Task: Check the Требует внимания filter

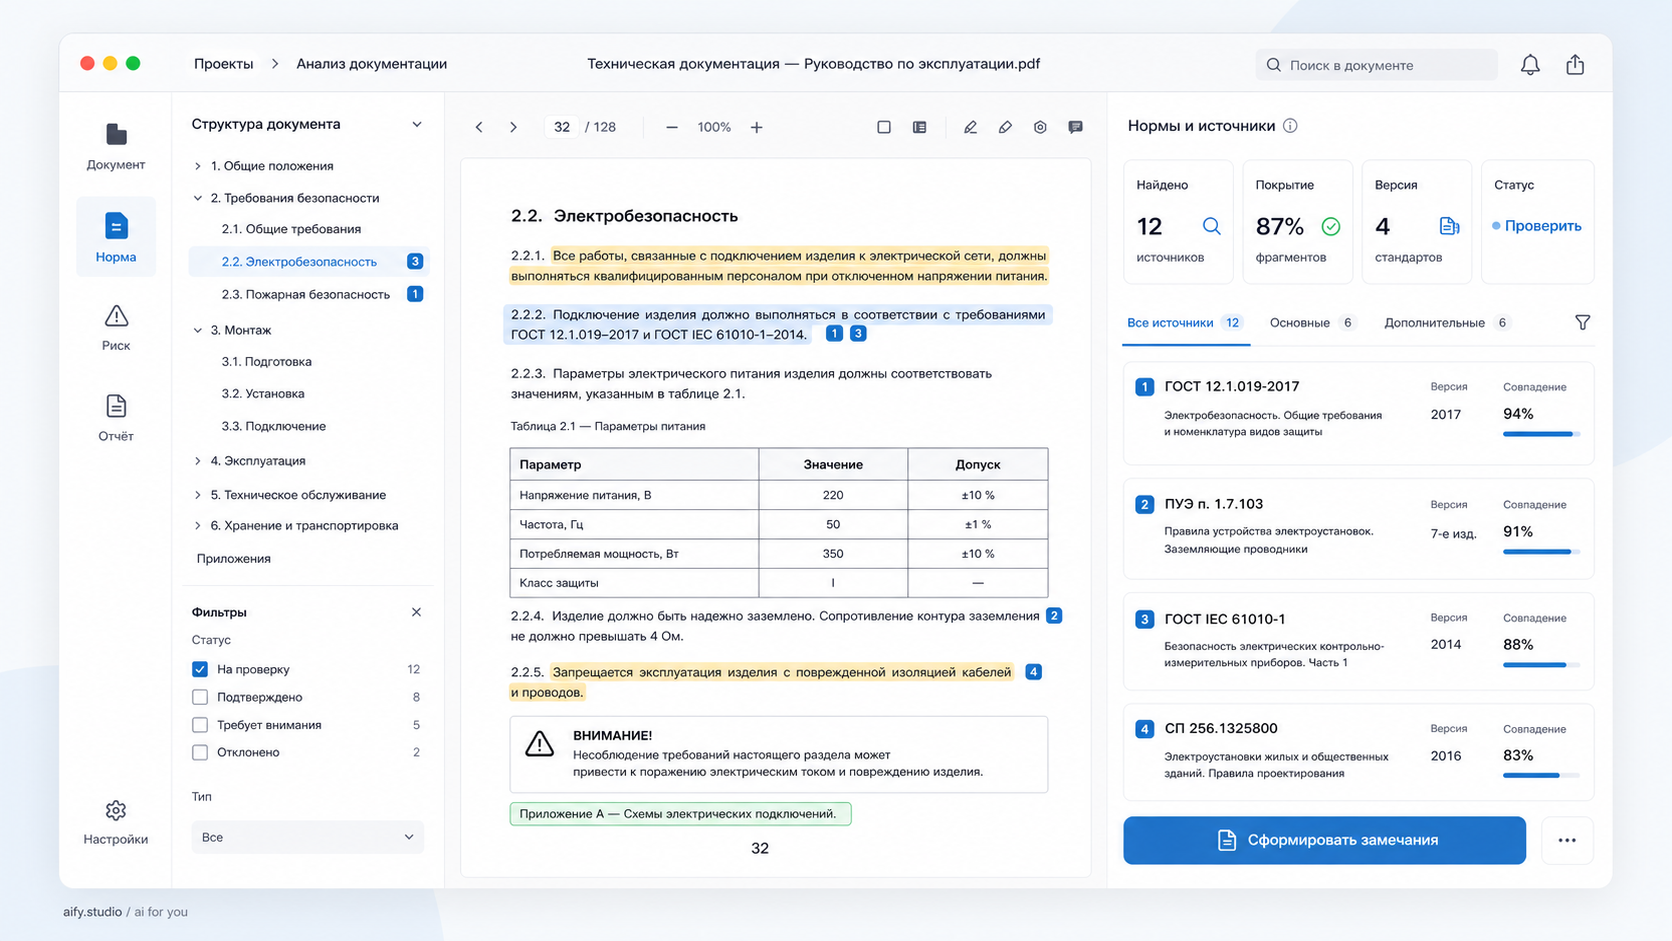Action: click(200, 725)
